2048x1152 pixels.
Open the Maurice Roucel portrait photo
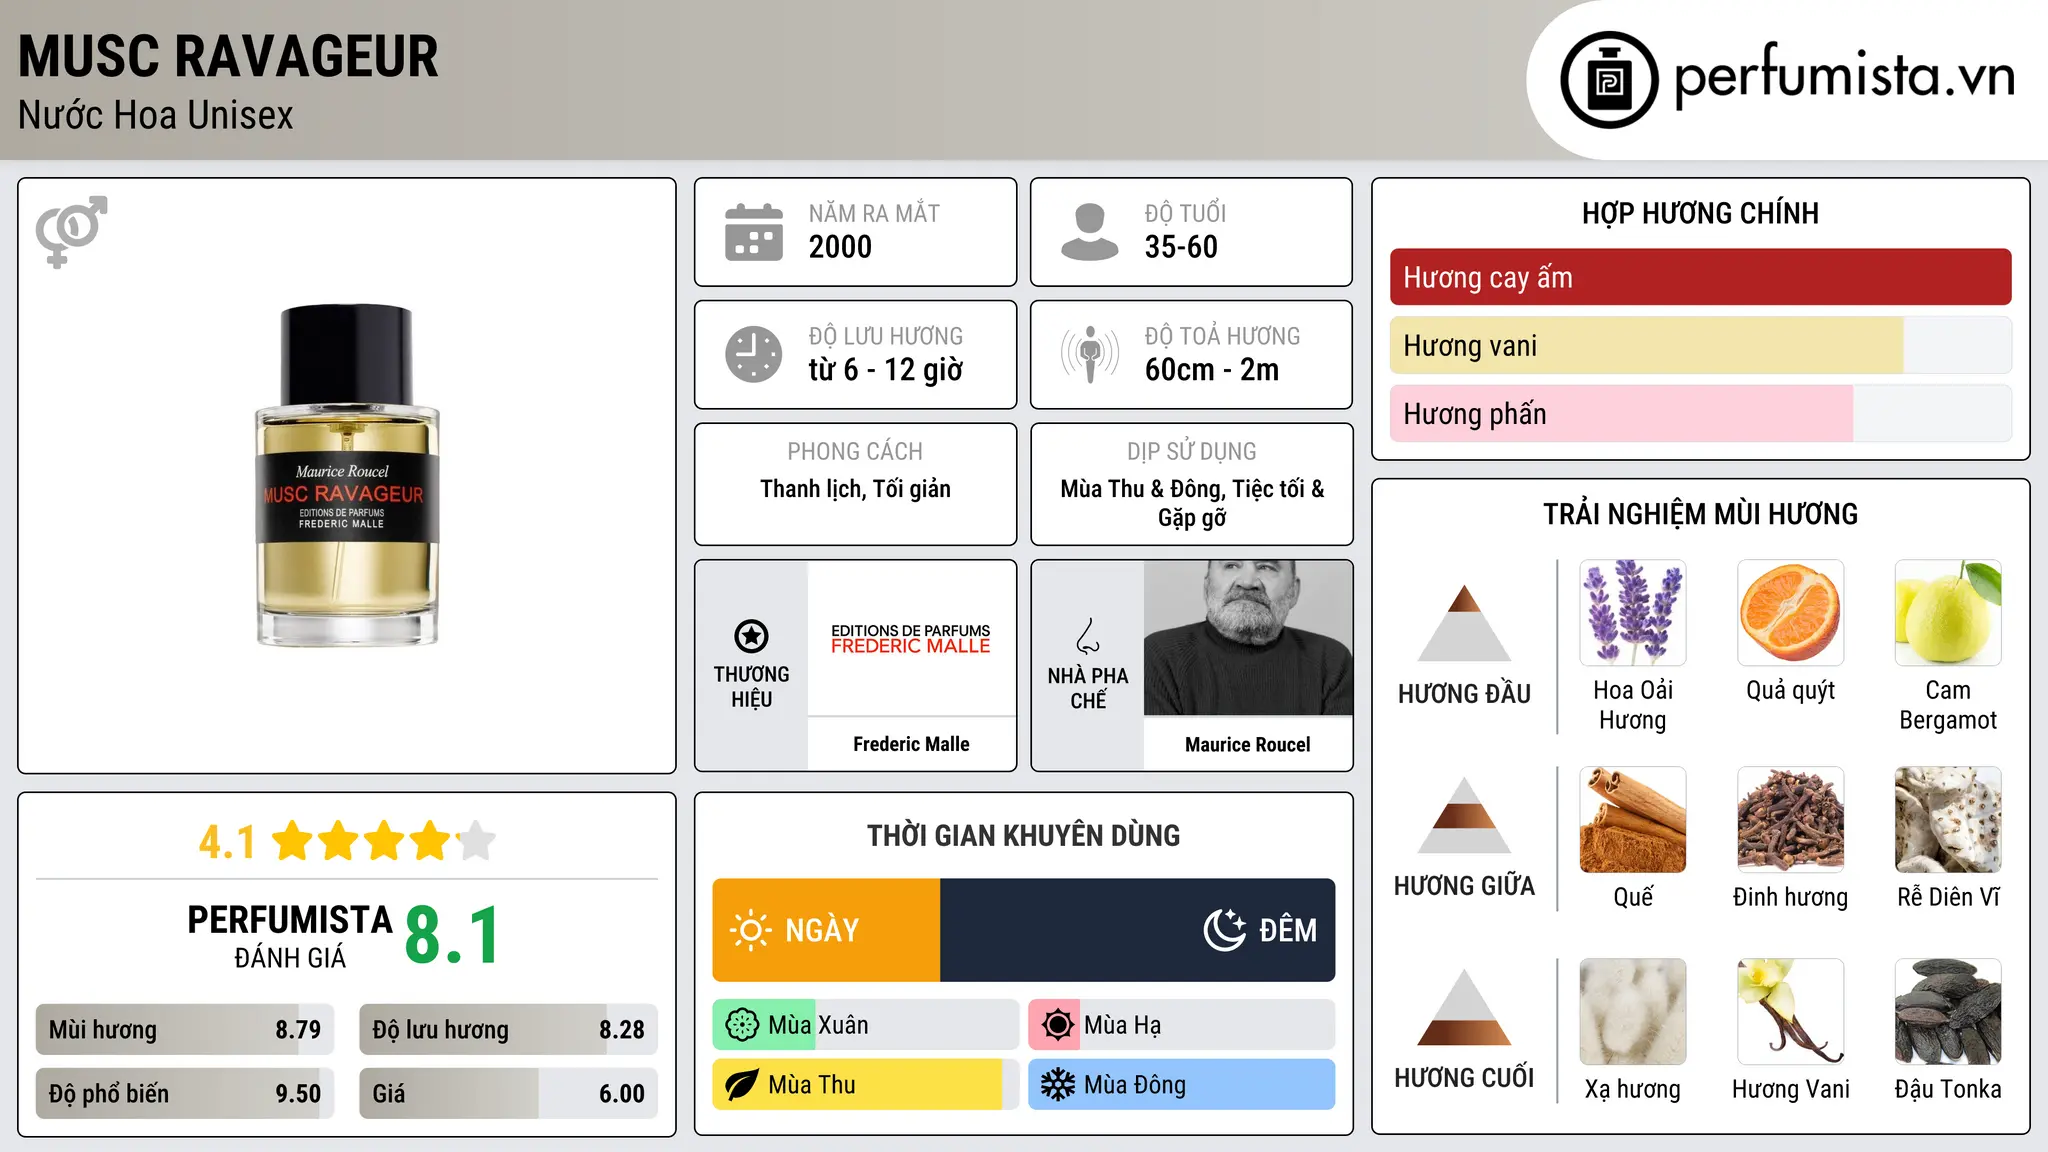1248,638
